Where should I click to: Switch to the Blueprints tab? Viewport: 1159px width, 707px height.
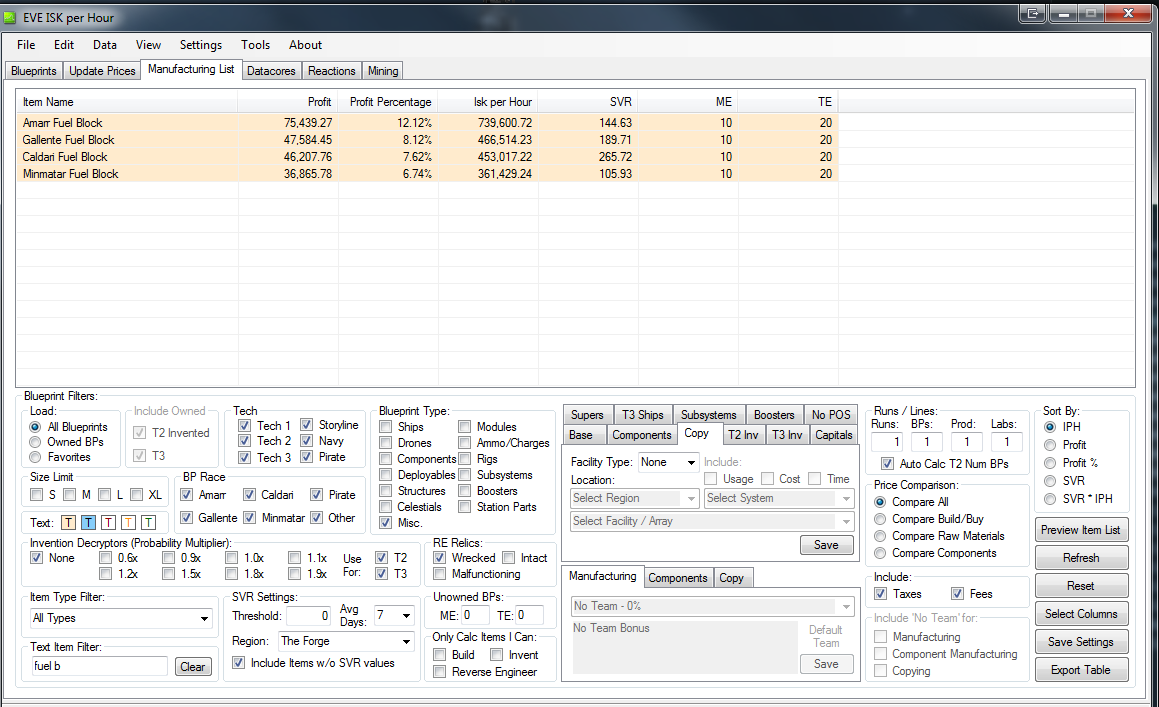(x=34, y=71)
